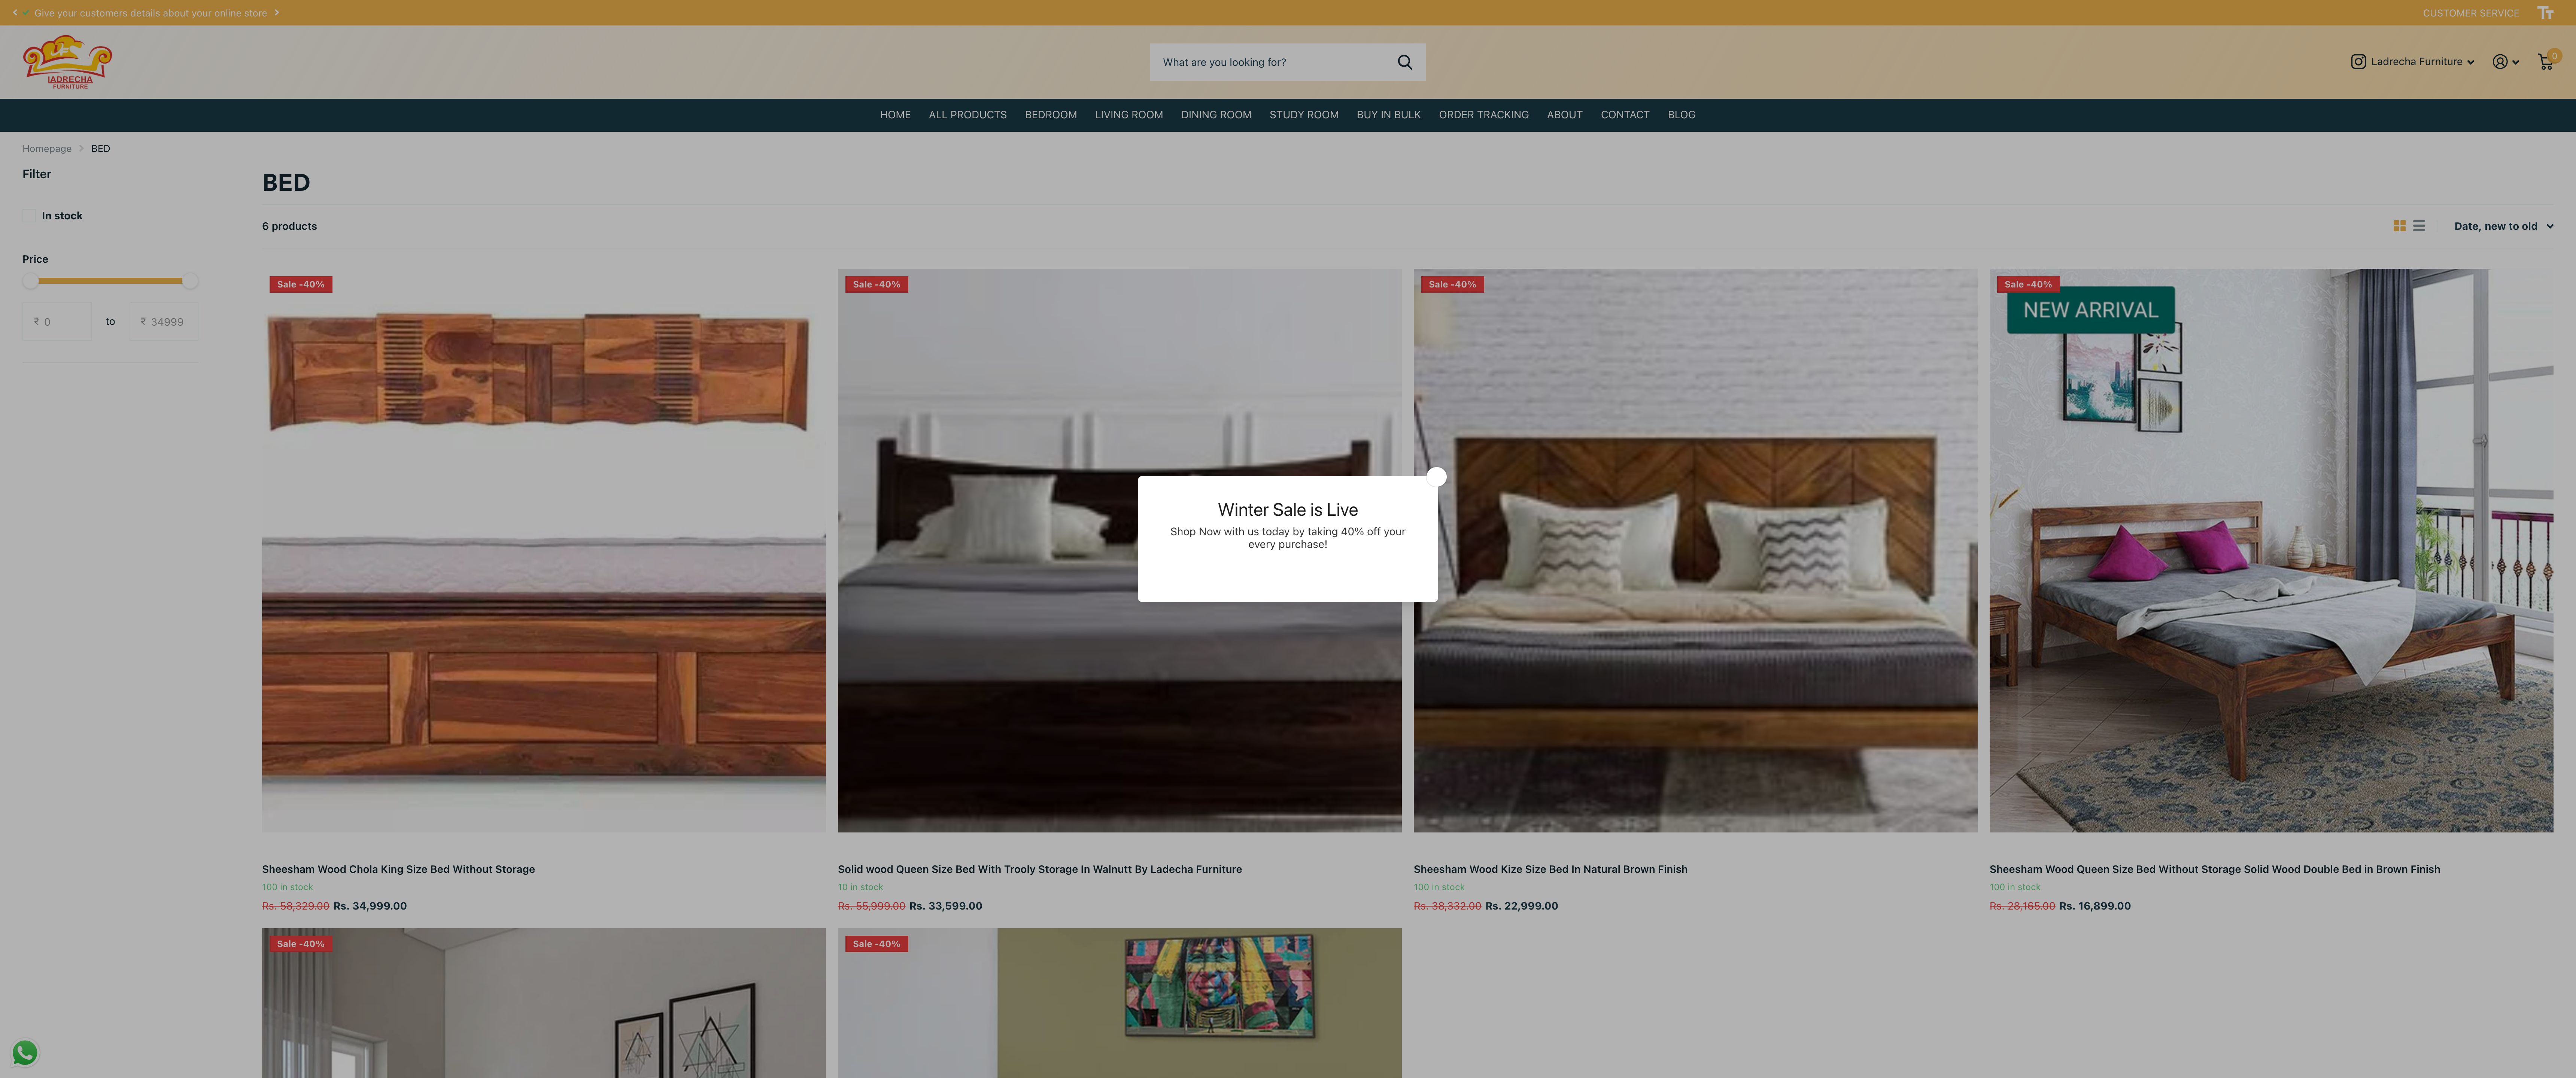
Task: Open the account dropdown chevron
Action: 2515,62
